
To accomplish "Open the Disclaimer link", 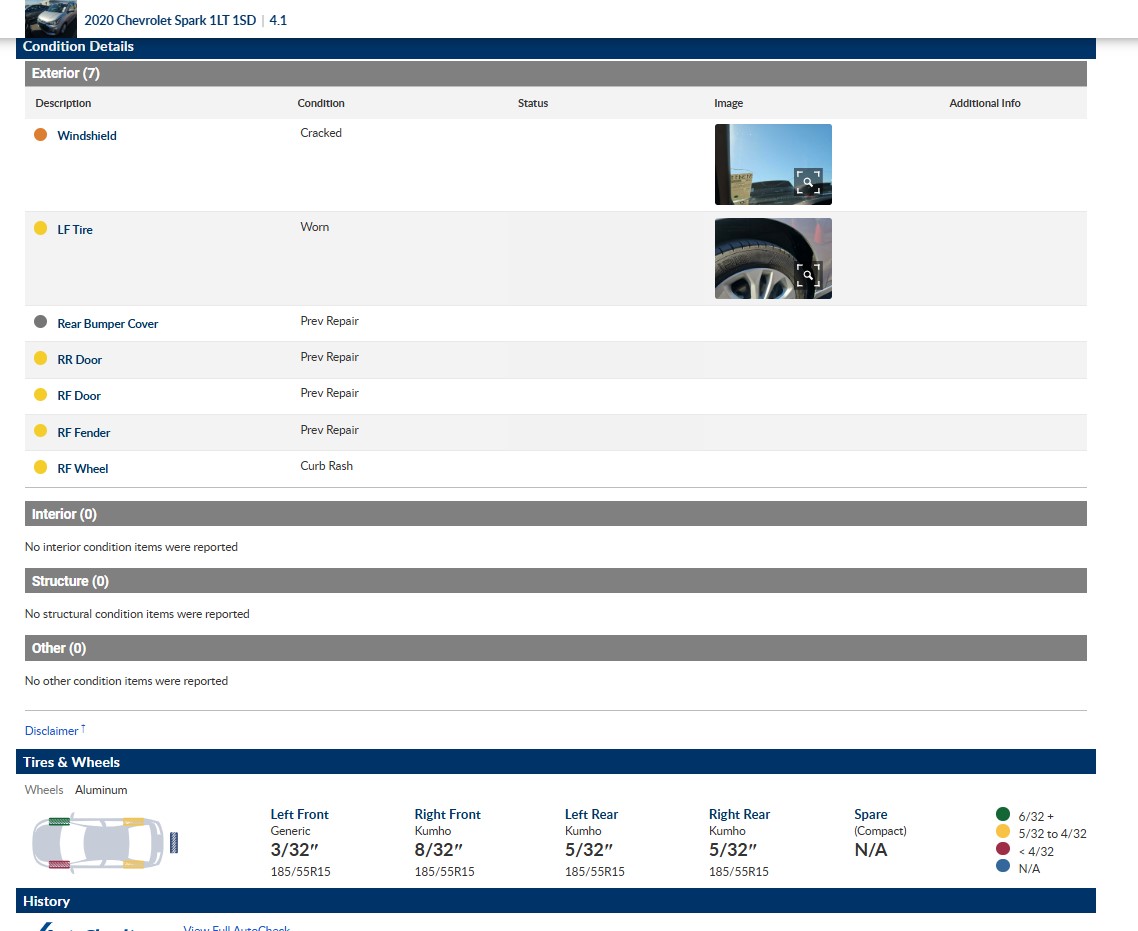I will (x=54, y=731).
